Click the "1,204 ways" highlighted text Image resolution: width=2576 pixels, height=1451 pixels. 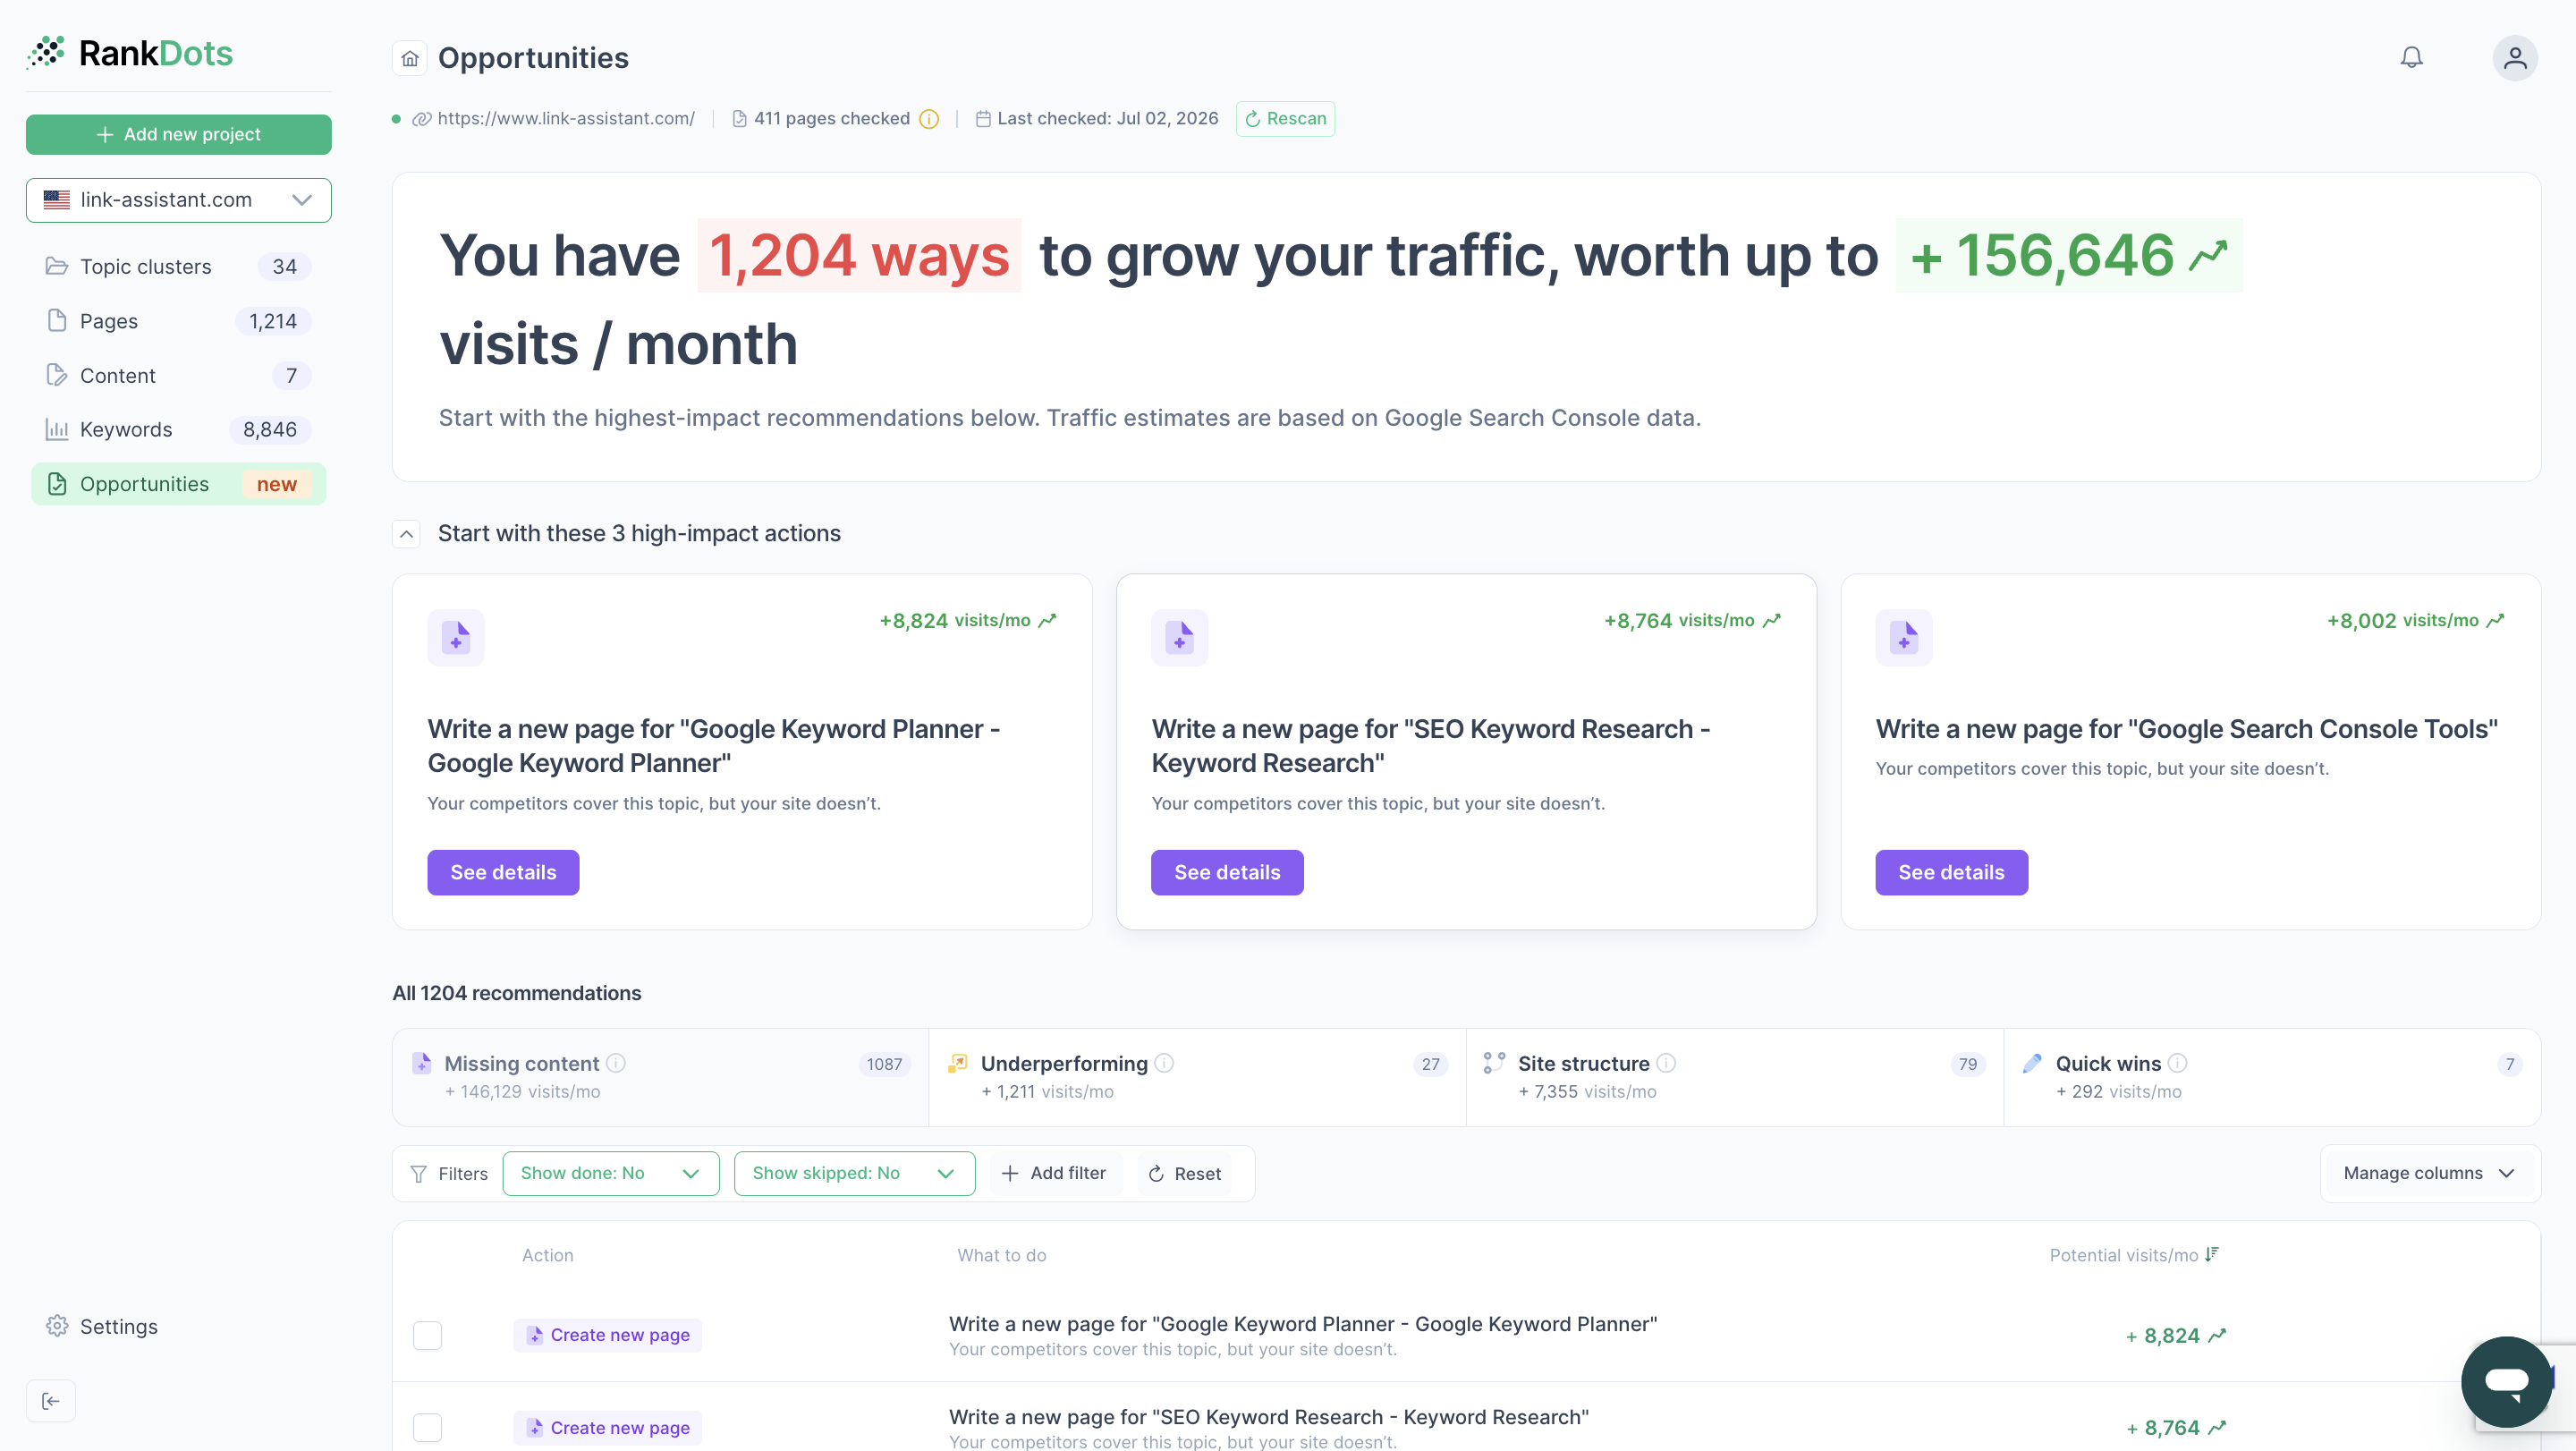click(x=859, y=256)
